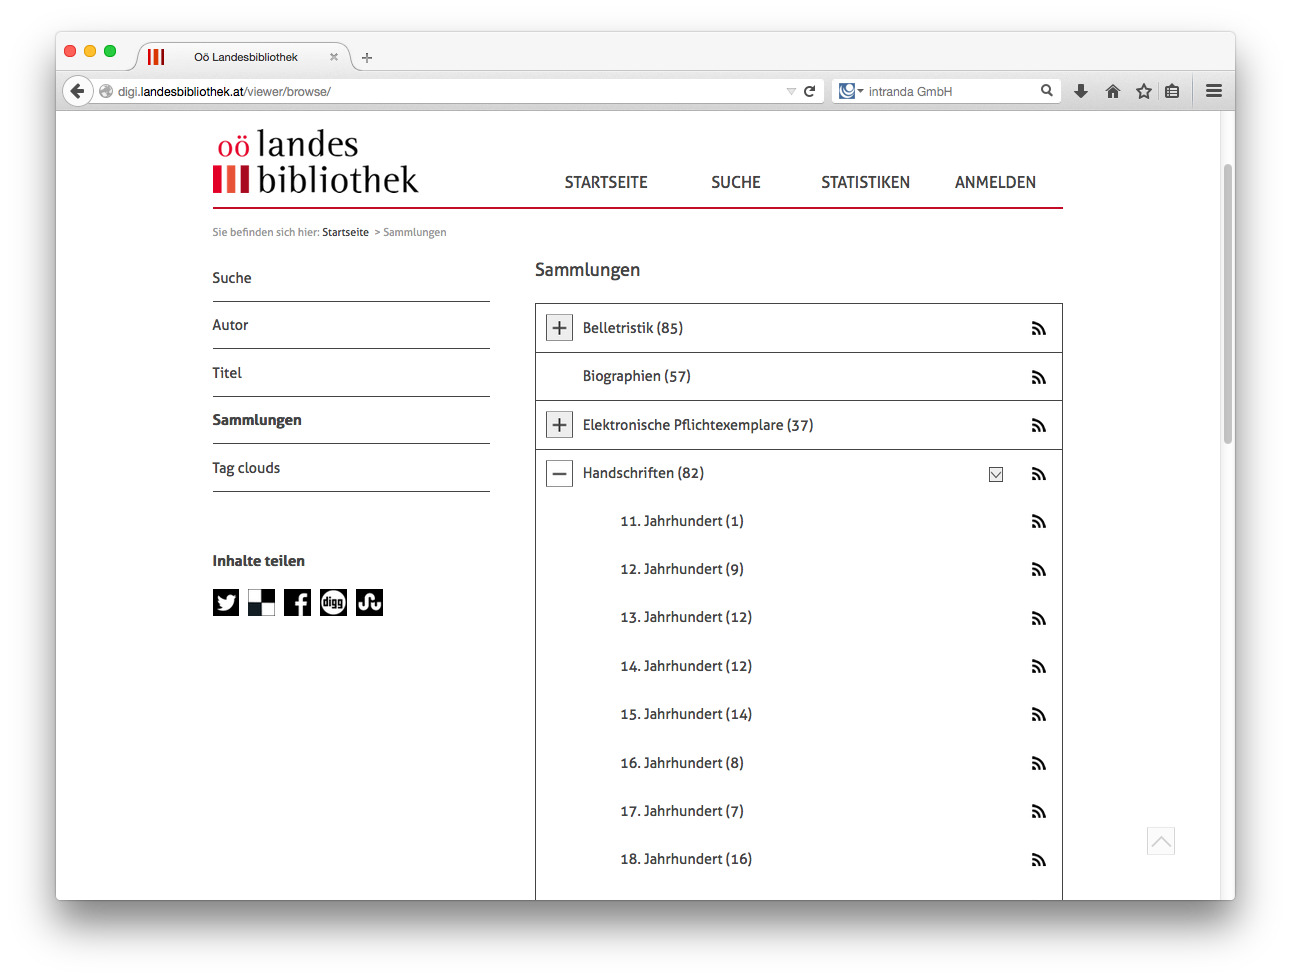Select the Oö Landesbibliothek browser tab
This screenshot has width=1291, height=980.
point(244,57)
